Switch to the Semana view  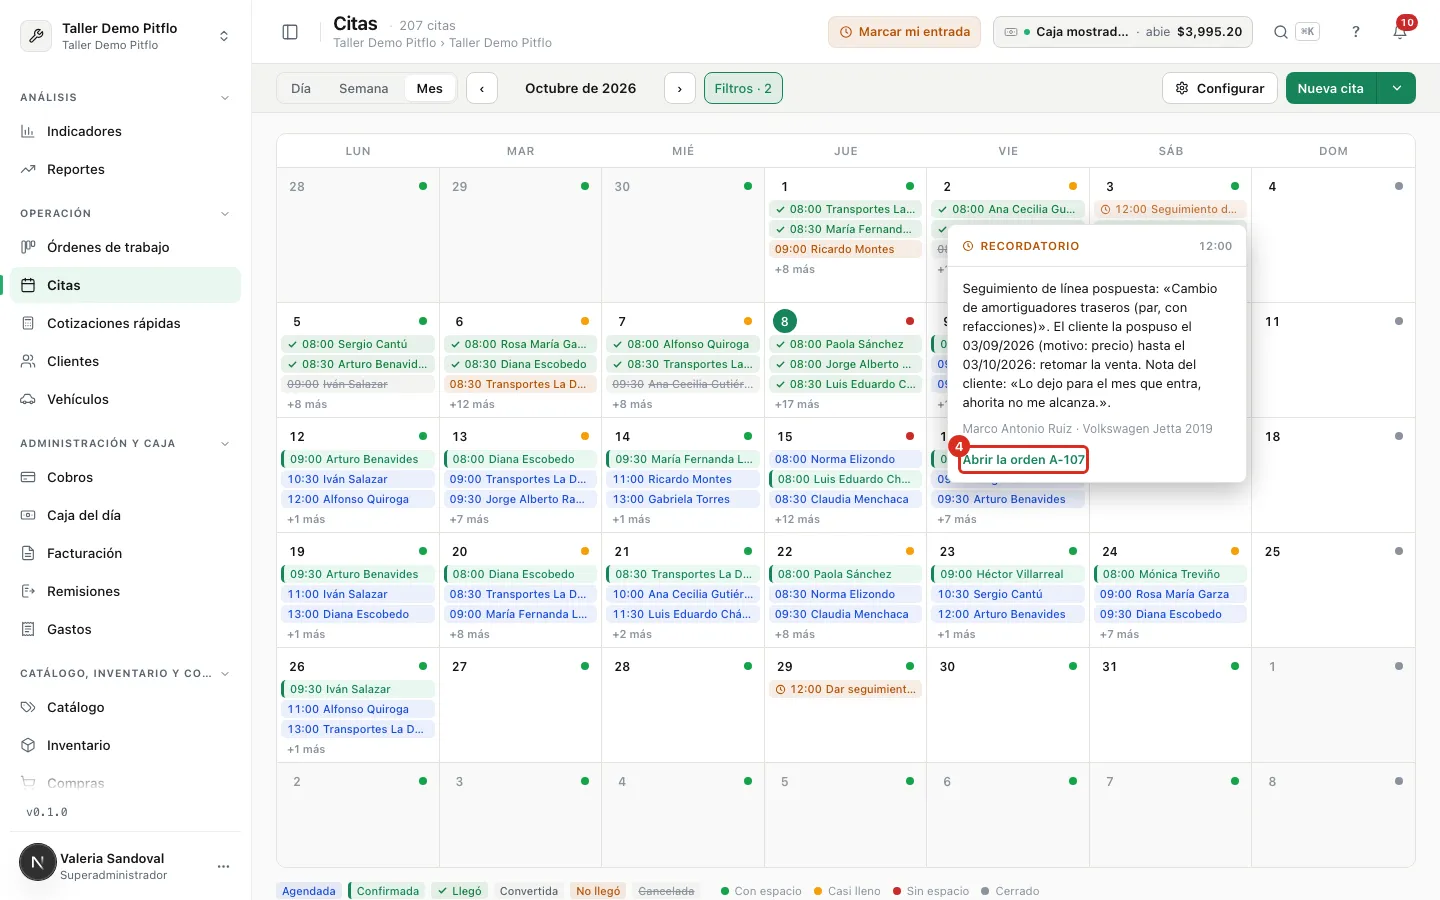363,88
